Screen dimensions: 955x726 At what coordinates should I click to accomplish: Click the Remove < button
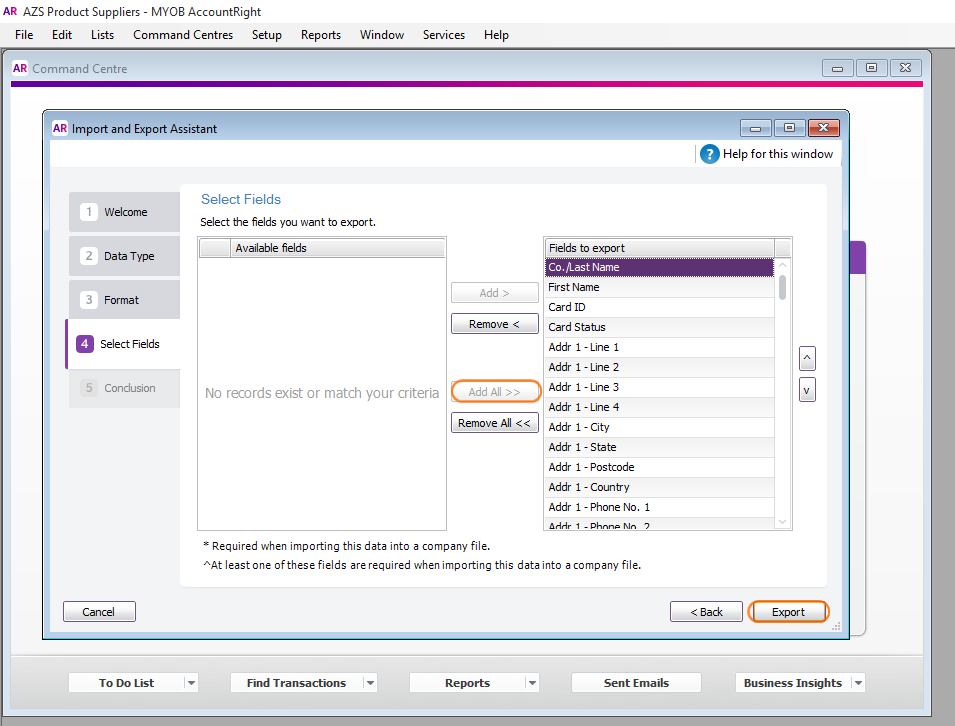[x=495, y=324]
